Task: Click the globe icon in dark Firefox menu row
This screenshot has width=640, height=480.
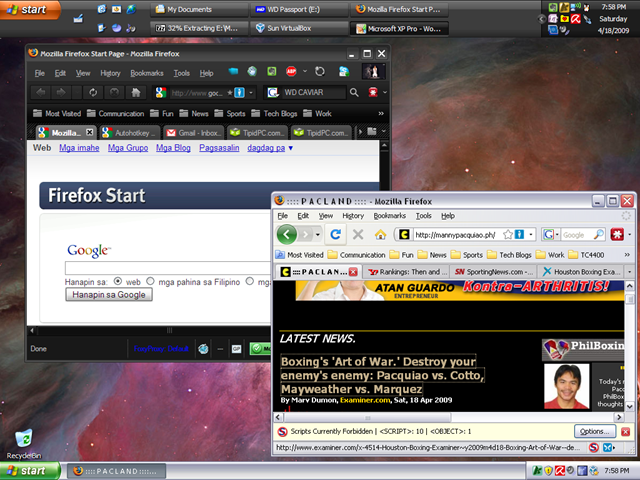Action: 252,71
